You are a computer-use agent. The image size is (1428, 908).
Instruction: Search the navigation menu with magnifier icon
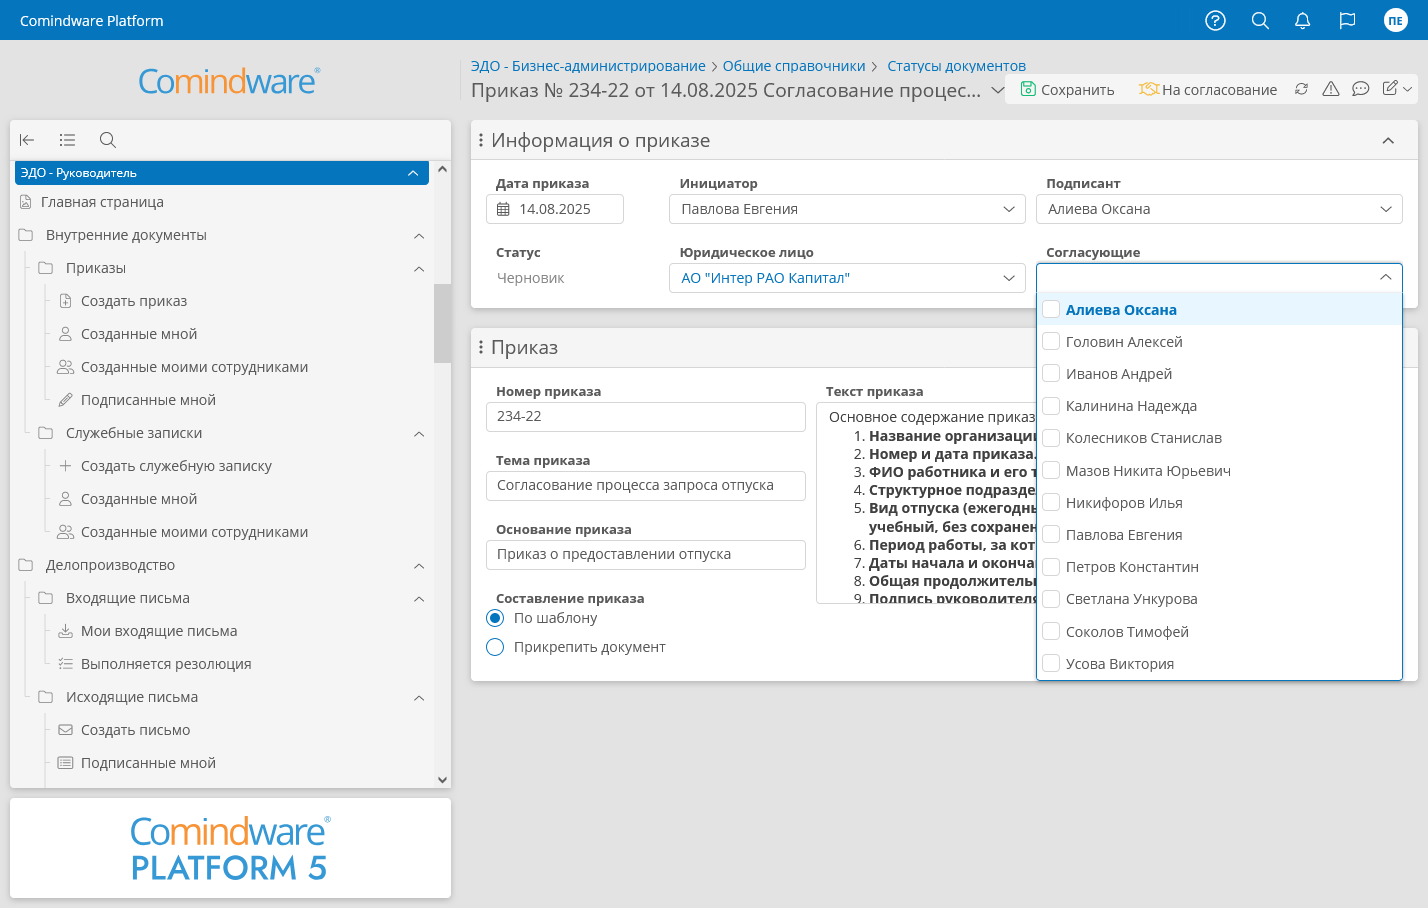[x=108, y=140]
